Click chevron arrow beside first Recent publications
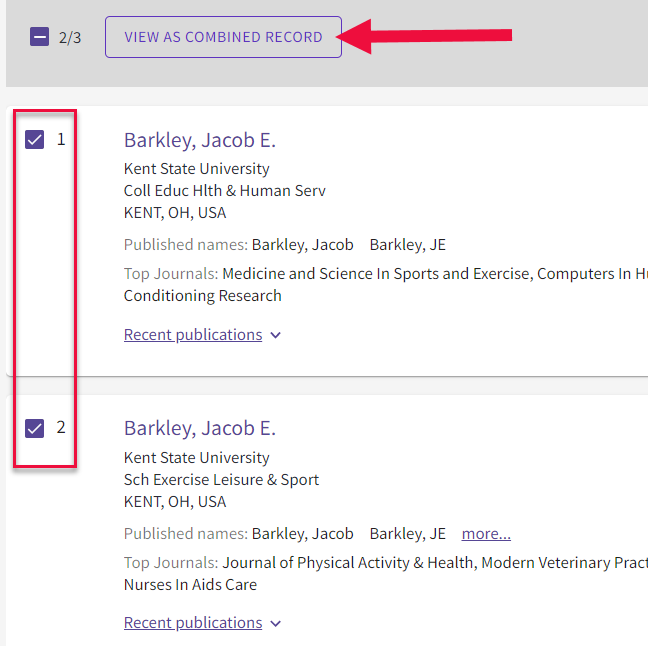Screen dimensions: 648x646 [x=276, y=336]
